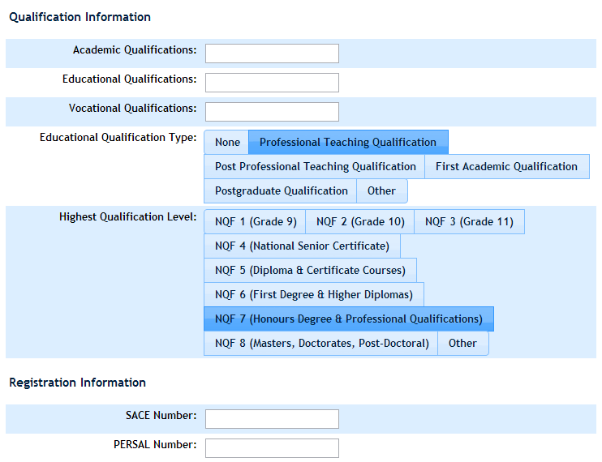The width and height of the screenshot is (602, 462).
Task: Select None as Educational Qualification Type
Action: (227, 142)
